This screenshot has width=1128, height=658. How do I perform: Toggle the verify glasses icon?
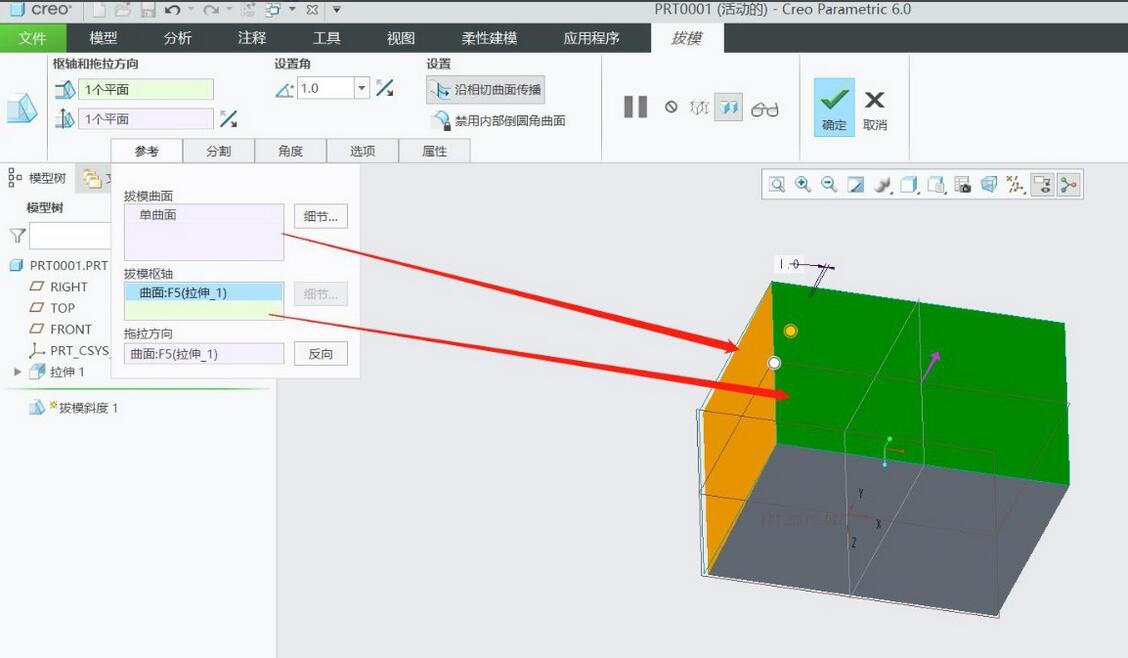(x=765, y=109)
